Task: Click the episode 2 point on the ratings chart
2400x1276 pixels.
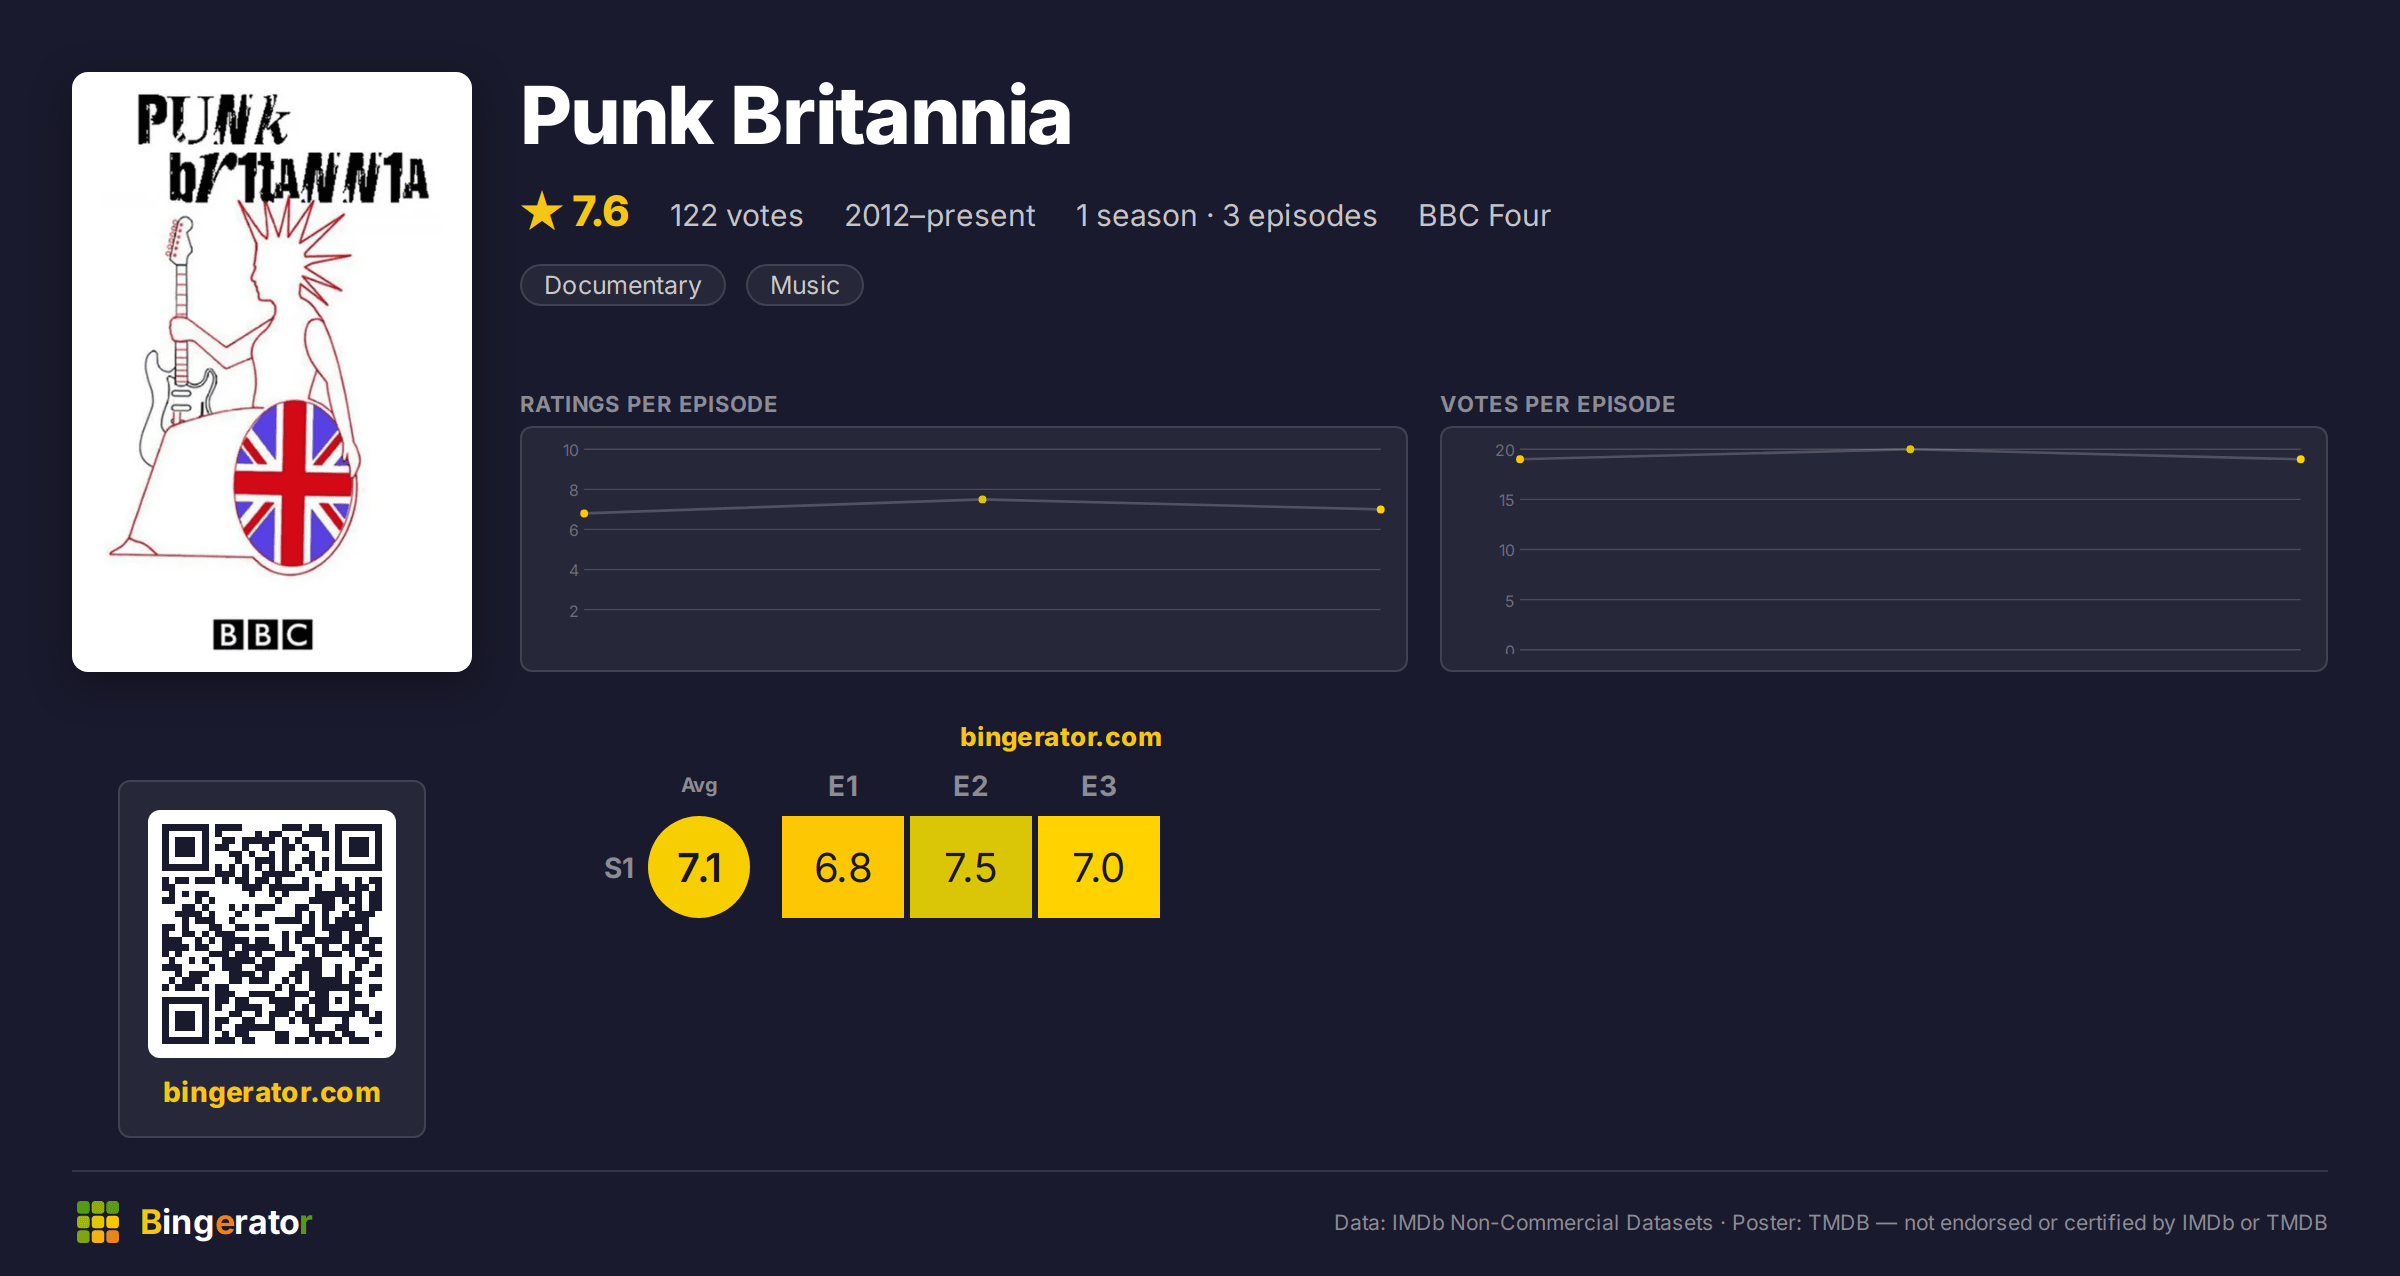Action: coord(983,499)
